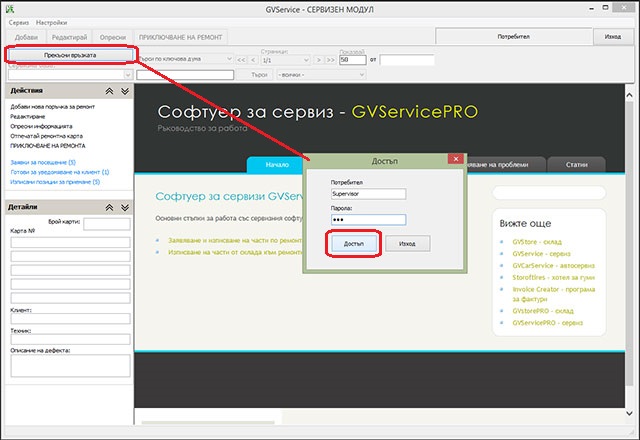The width and height of the screenshot is (640, 440).
Task: Select the Редактиране action
Action: (27, 117)
